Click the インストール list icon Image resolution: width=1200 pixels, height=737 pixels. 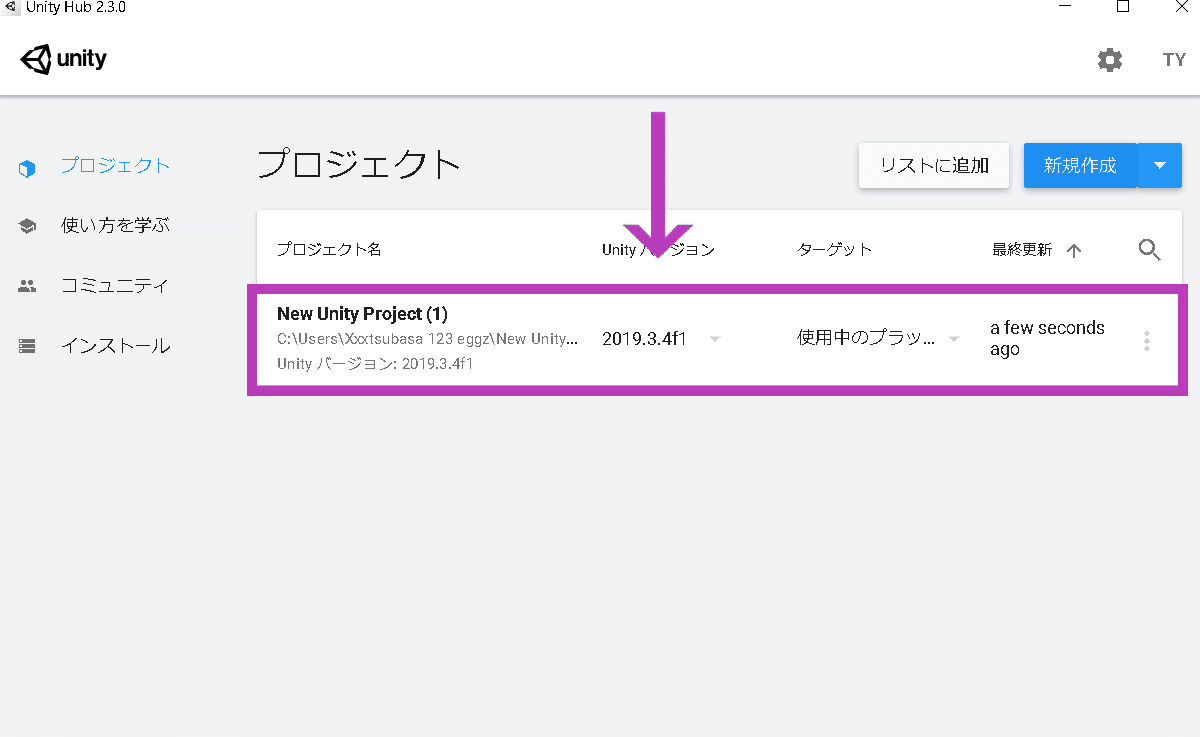point(27,347)
